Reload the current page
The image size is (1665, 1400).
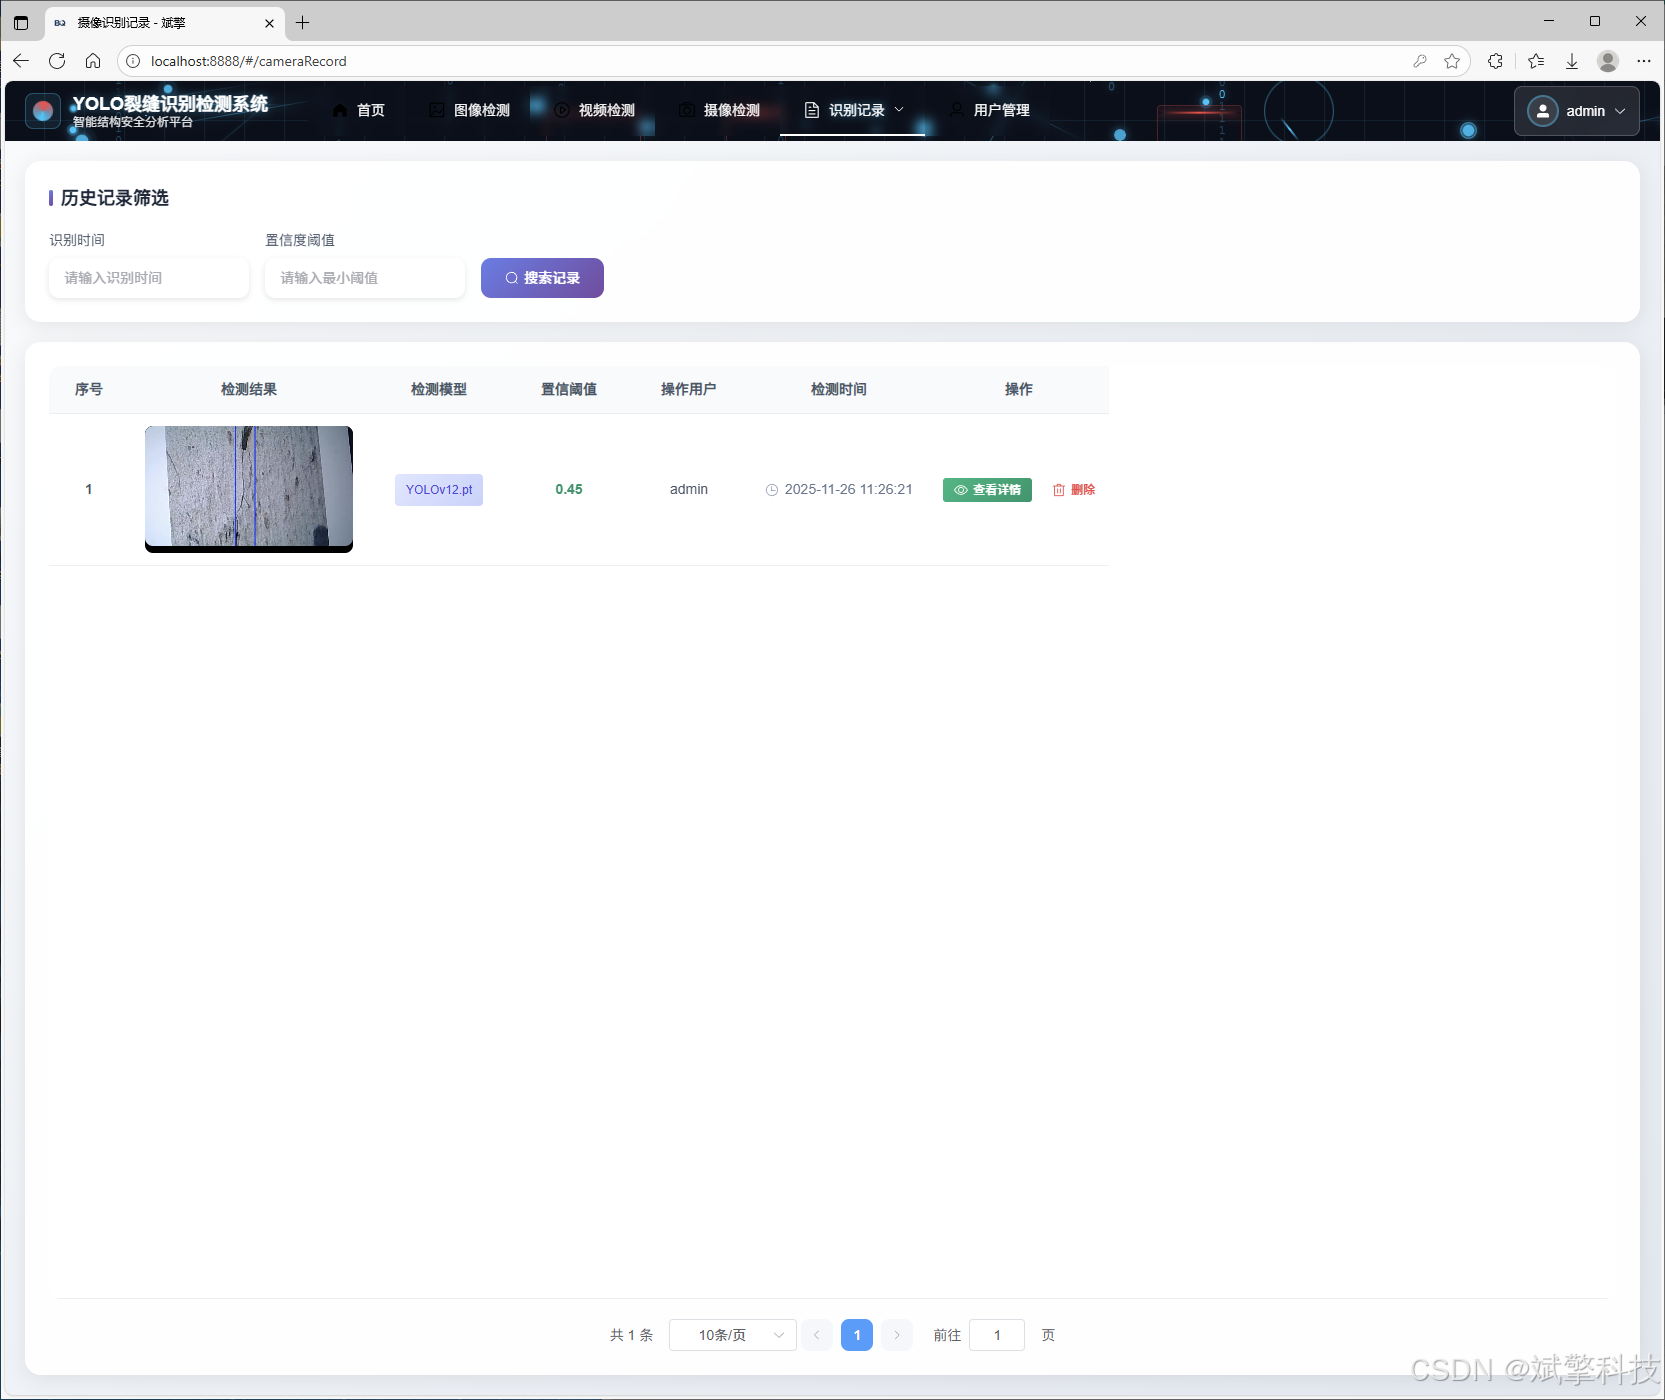tap(57, 61)
